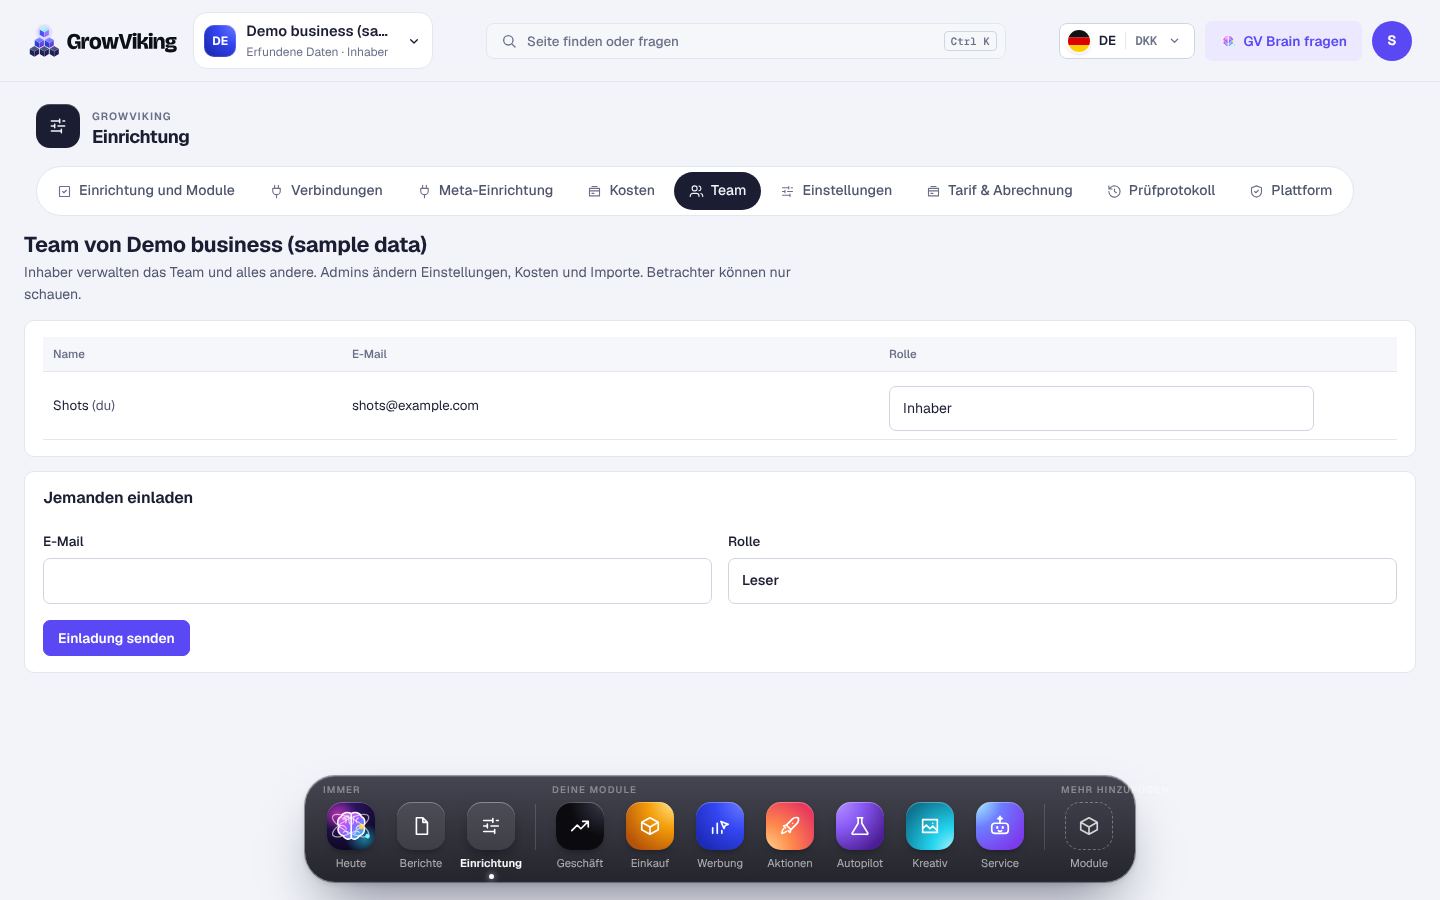Viewport: 1440px width, 900px height.
Task: Open the DE DKK language currency dropdown
Action: pos(1127,41)
